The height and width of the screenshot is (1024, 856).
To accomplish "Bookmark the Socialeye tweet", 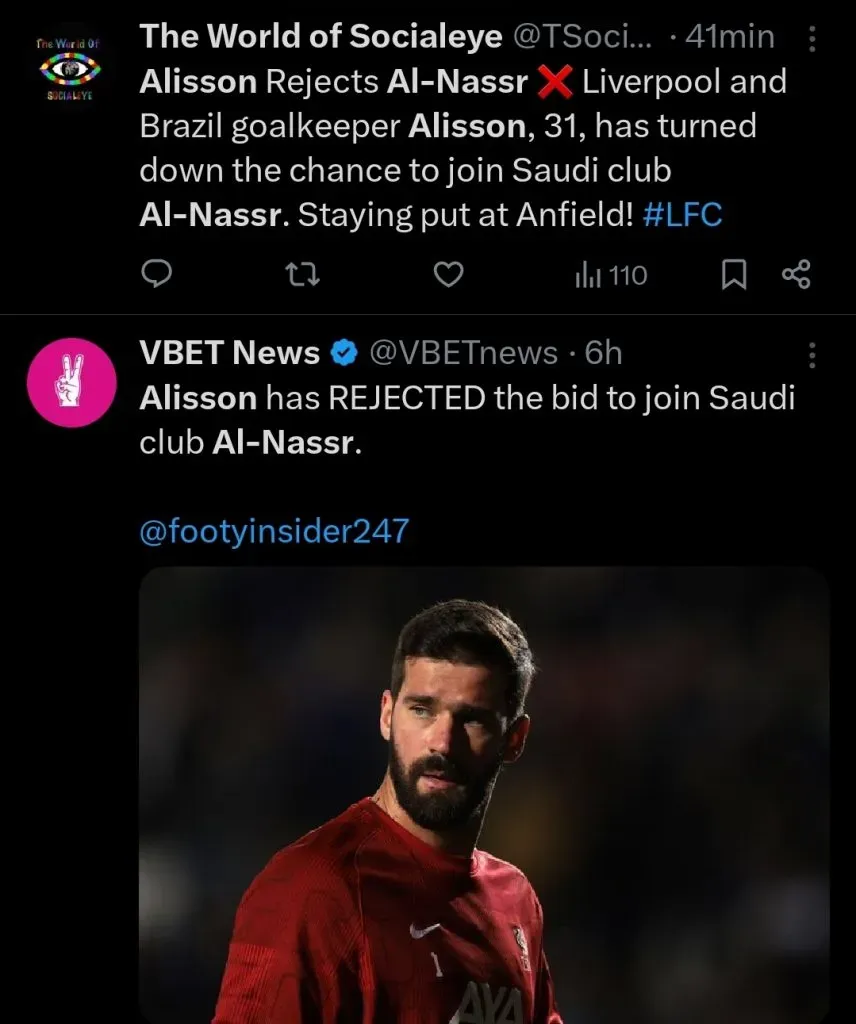I will (x=734, y=275).
